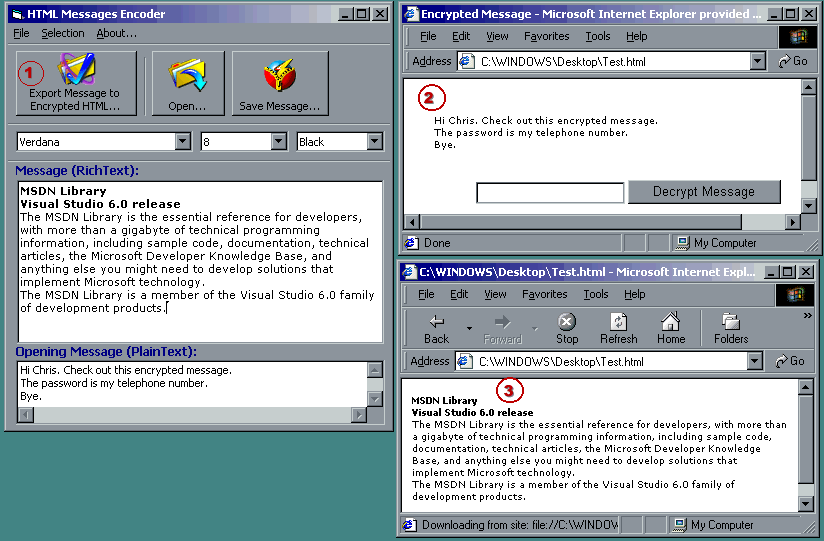Click right scroll arrow of Opening Message box
Screen dimensions: 824x541
(x=359, y=415)
